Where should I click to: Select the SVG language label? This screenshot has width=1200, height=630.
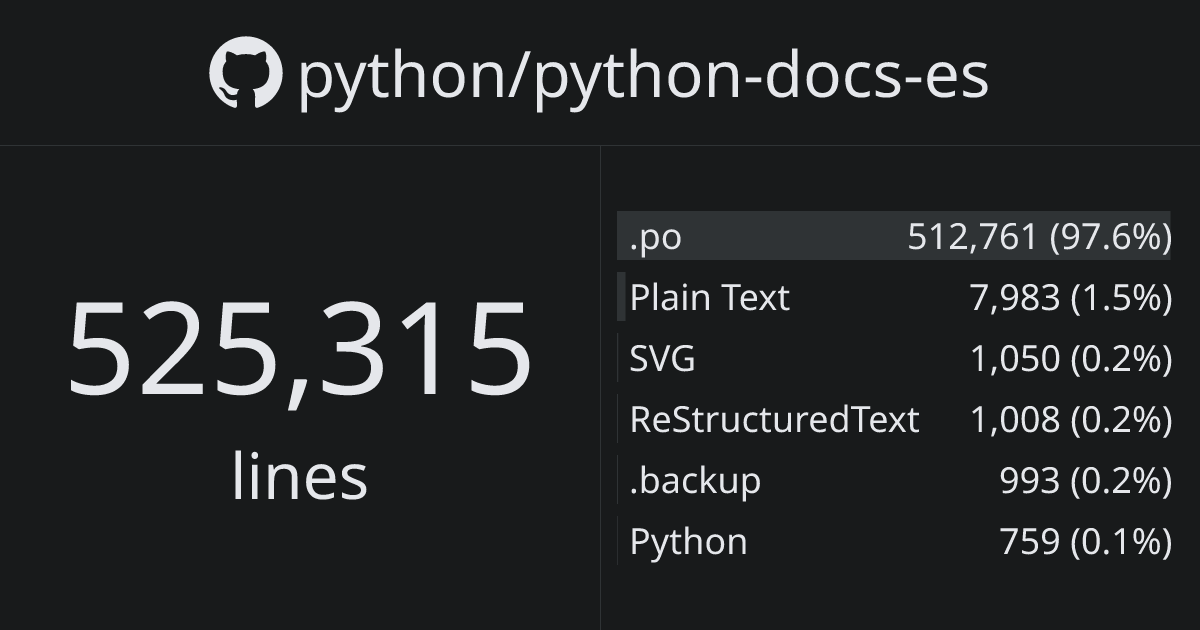click(662, 359)
